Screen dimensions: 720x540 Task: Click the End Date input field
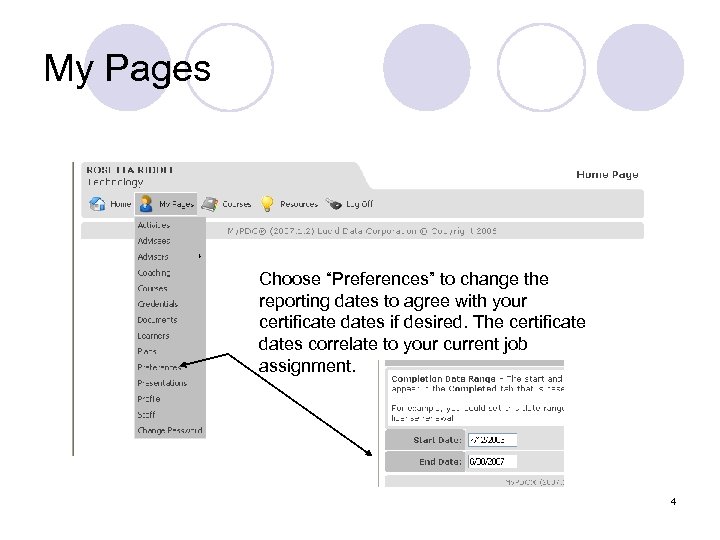point(492,461)
